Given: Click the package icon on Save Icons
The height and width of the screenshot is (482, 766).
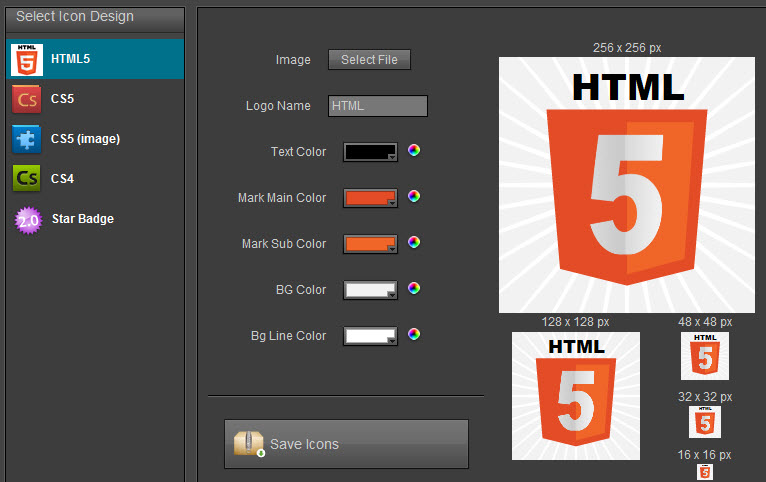Looking at the screenshot, I should pyautogui.click(x=249, y=443).
